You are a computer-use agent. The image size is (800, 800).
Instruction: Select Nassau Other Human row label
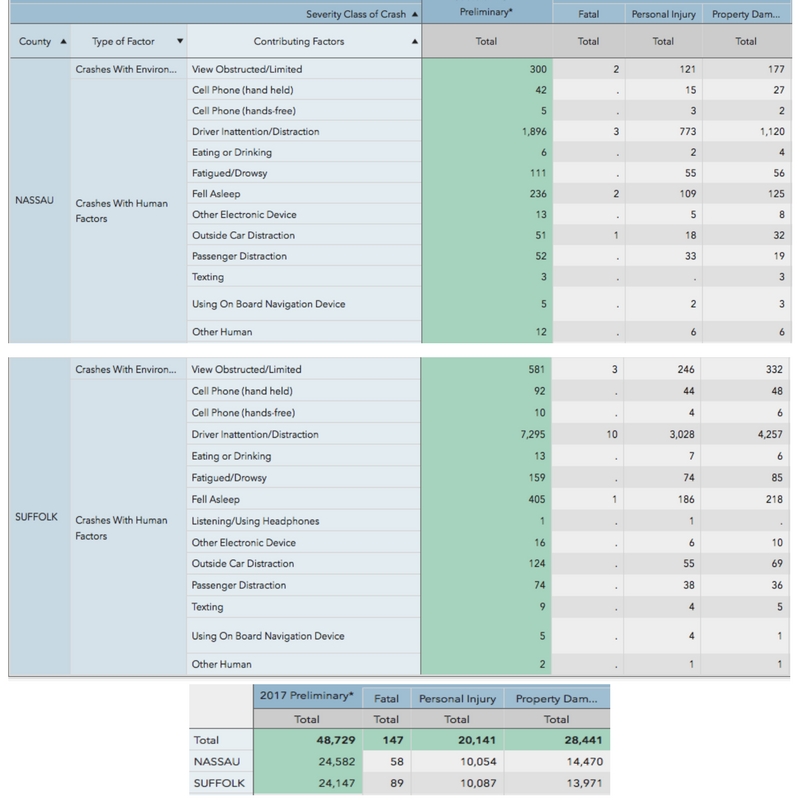tap(222, 332)
